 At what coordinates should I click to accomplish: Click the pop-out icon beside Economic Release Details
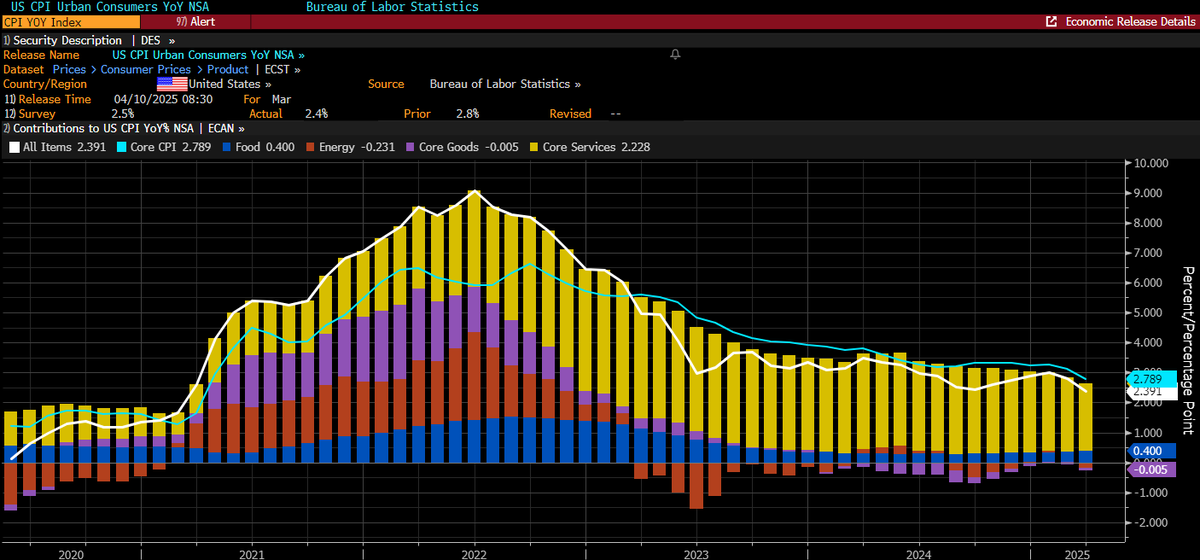pos(1051,21)
